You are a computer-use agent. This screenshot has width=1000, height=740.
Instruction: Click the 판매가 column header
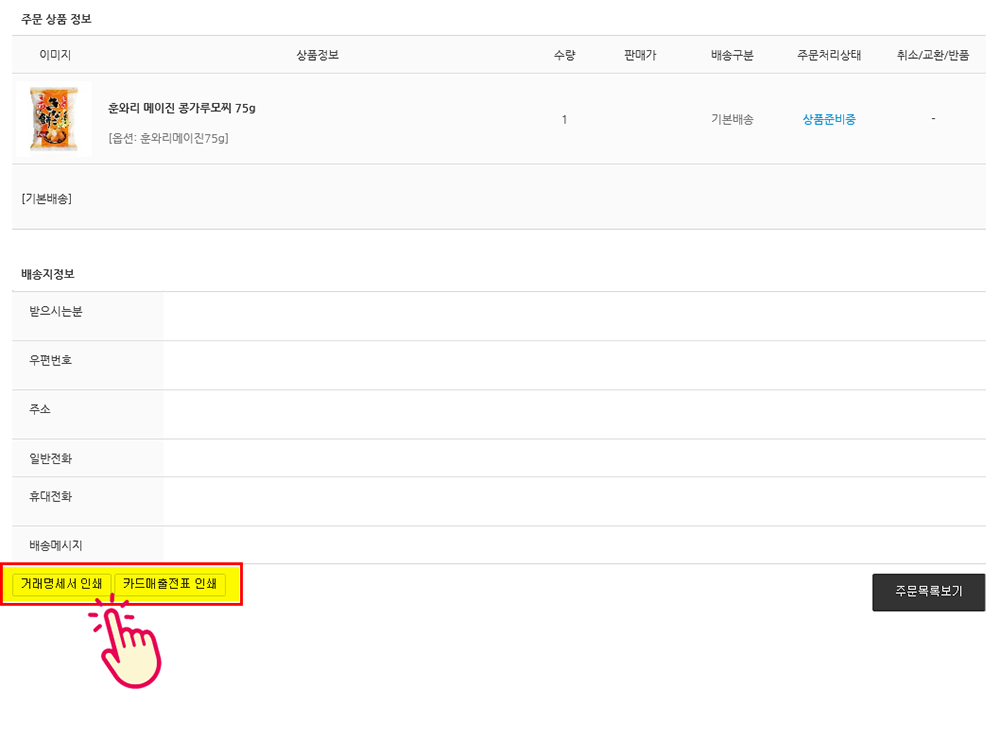[x=640, y=55]
